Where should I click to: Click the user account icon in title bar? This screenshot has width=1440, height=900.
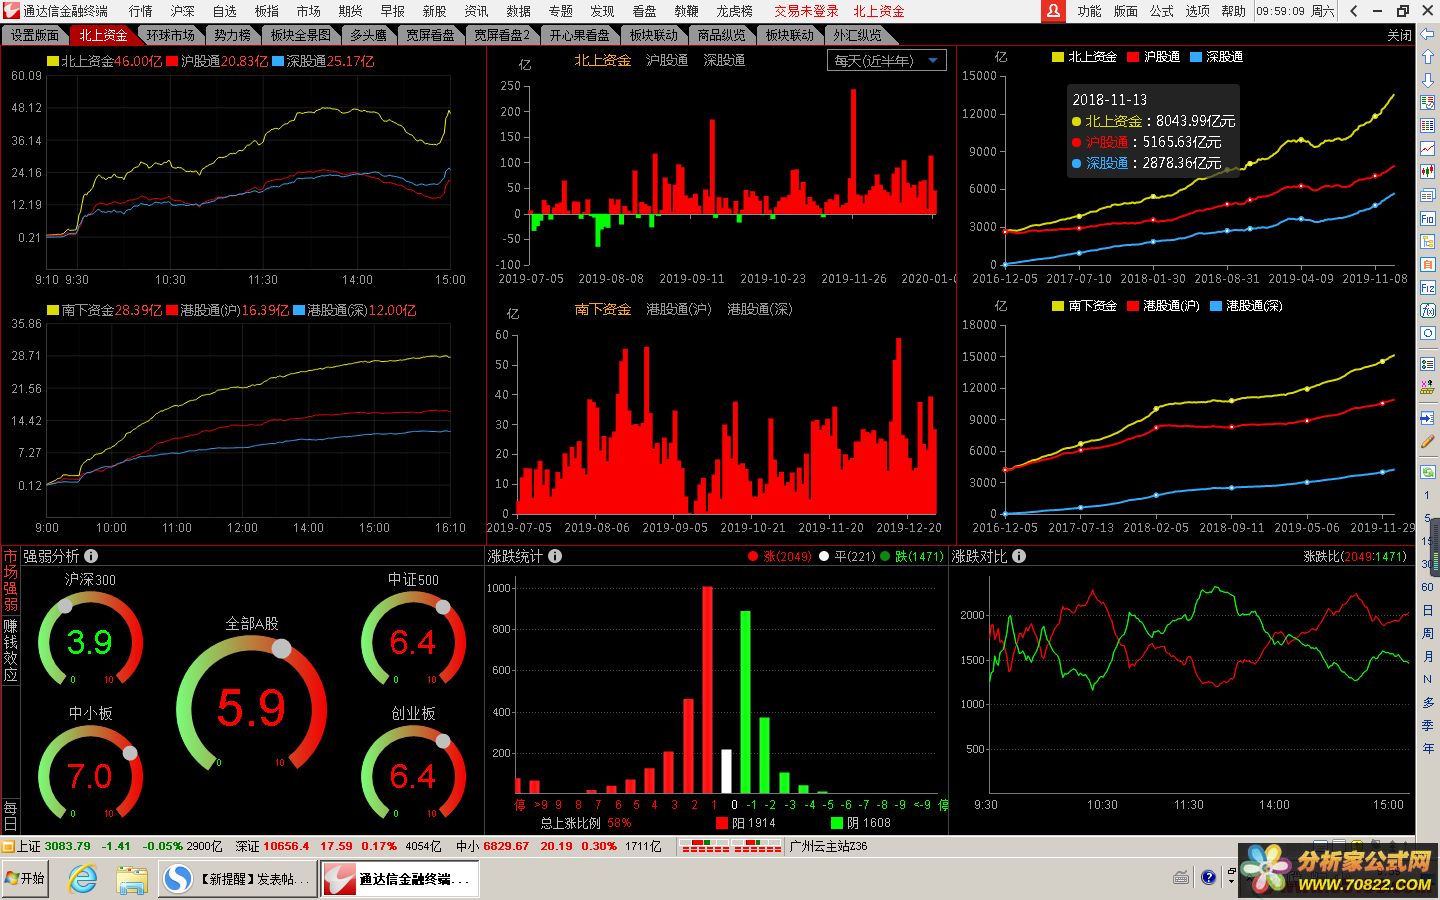[x=1054, y=11]
